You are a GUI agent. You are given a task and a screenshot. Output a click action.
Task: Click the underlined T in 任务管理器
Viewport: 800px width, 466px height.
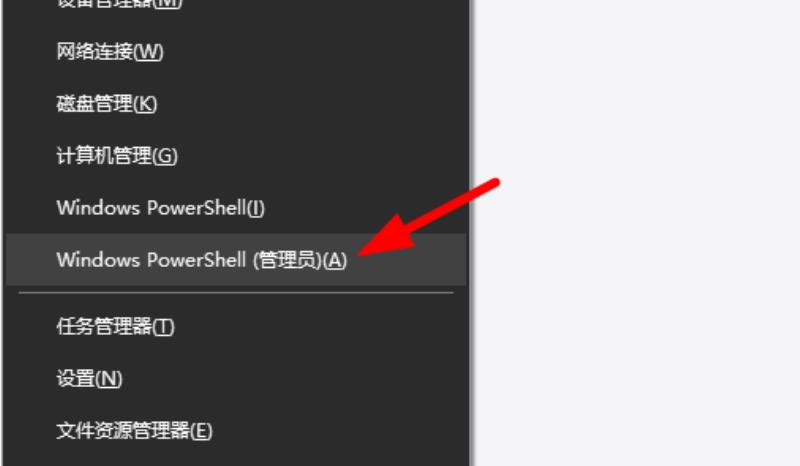pos(163,327)
